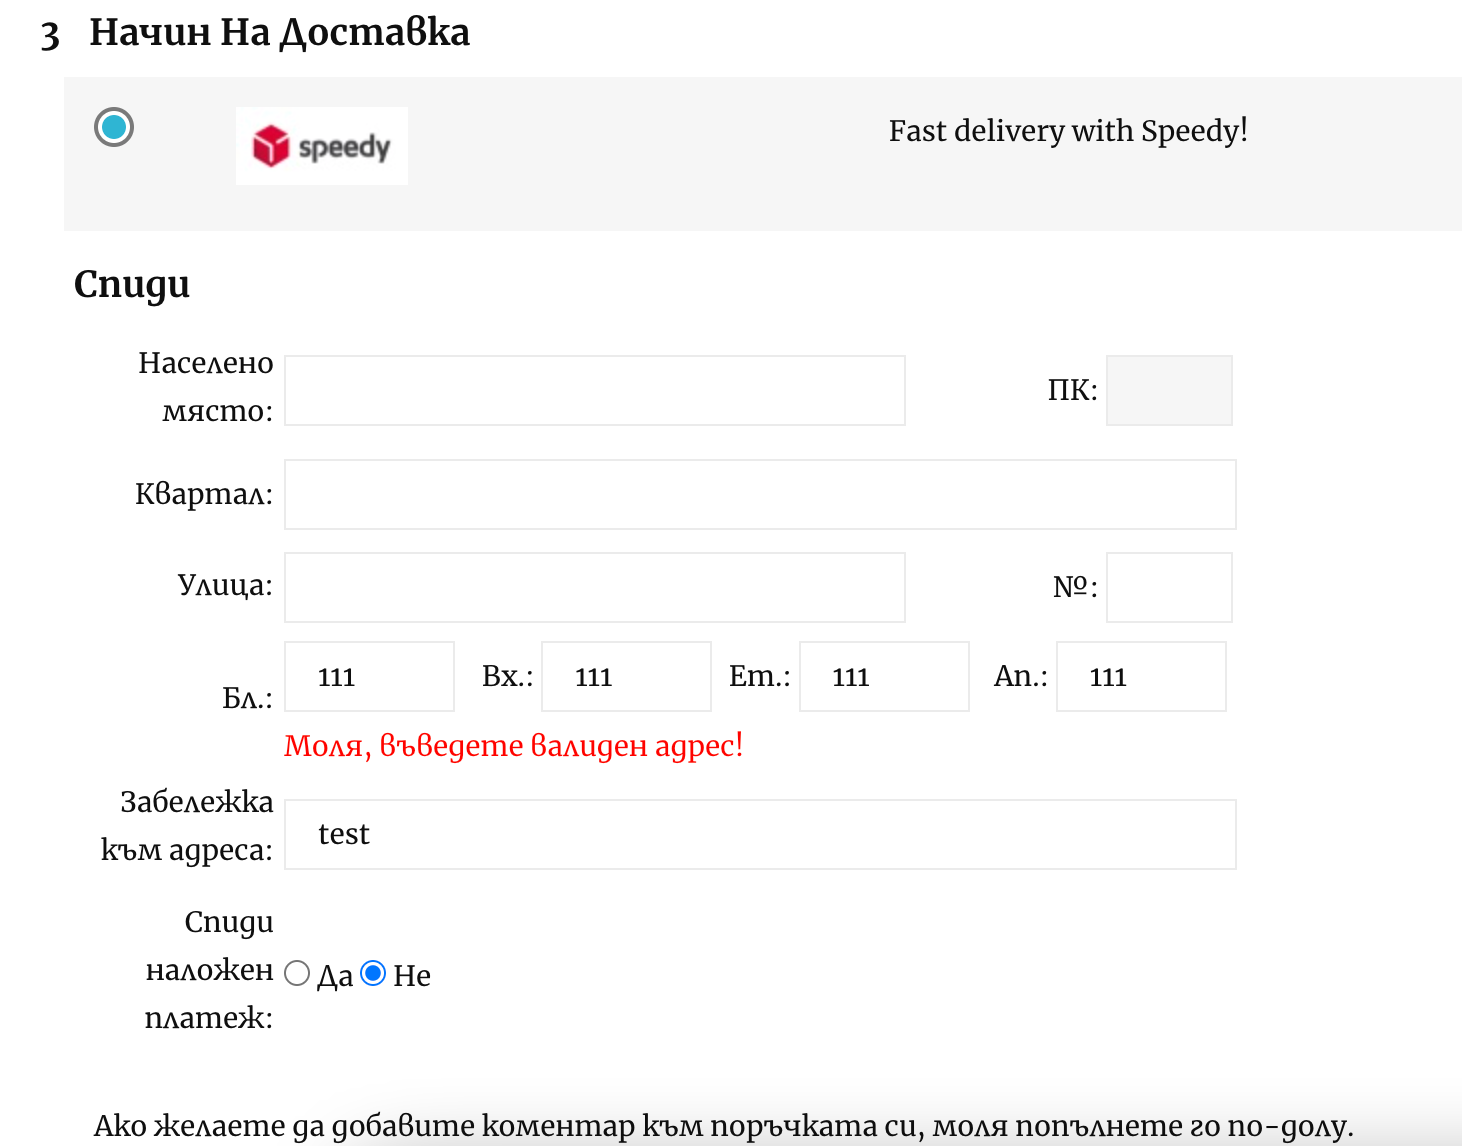This screenshot has width=1462, height=1146.
Task: Click the 'Fast delivery with Speedy!' text
Action: click(x=1067, y=131)
